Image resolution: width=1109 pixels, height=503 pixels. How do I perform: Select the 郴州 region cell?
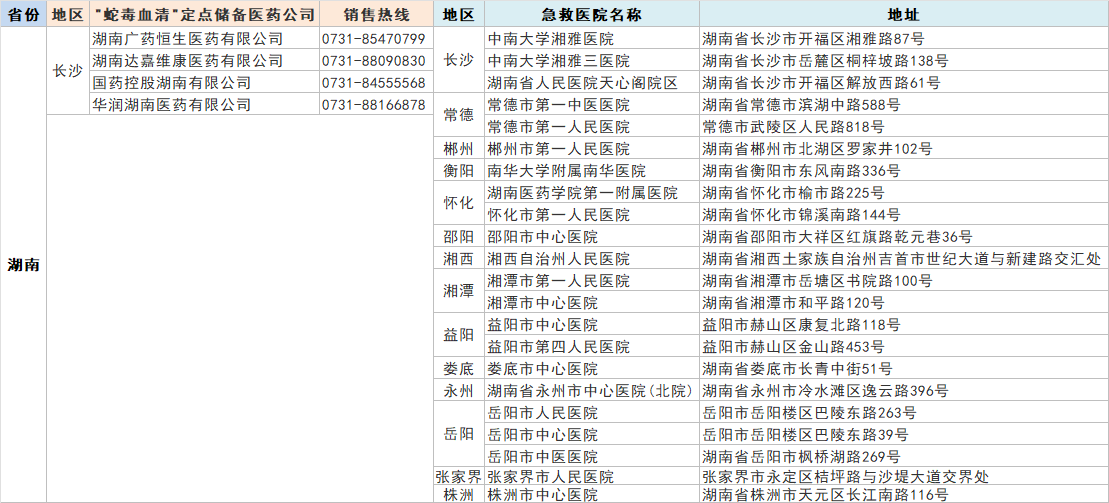click(458, 149)
